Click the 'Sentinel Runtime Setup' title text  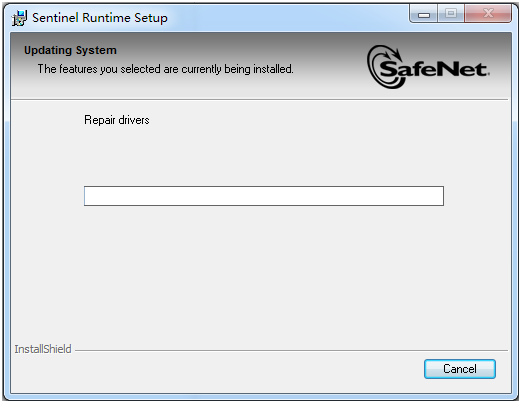pyautogui.click(x=100, y=18)
